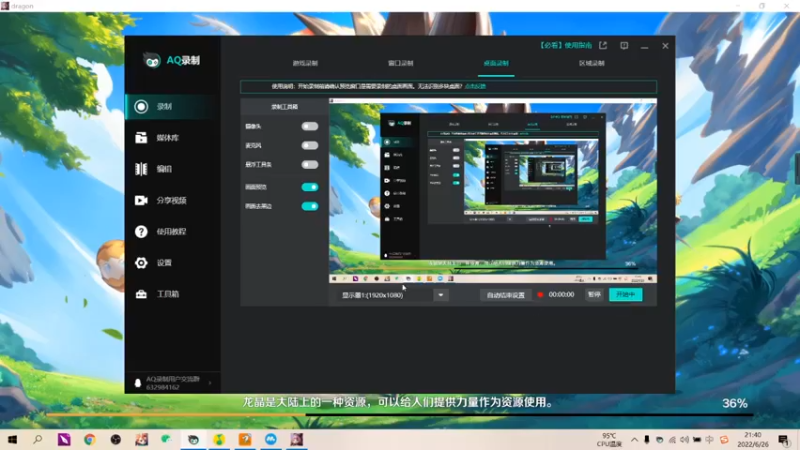Click the 自动结束设置 button
Screen dimensions: 800x450
click(506, 295)
